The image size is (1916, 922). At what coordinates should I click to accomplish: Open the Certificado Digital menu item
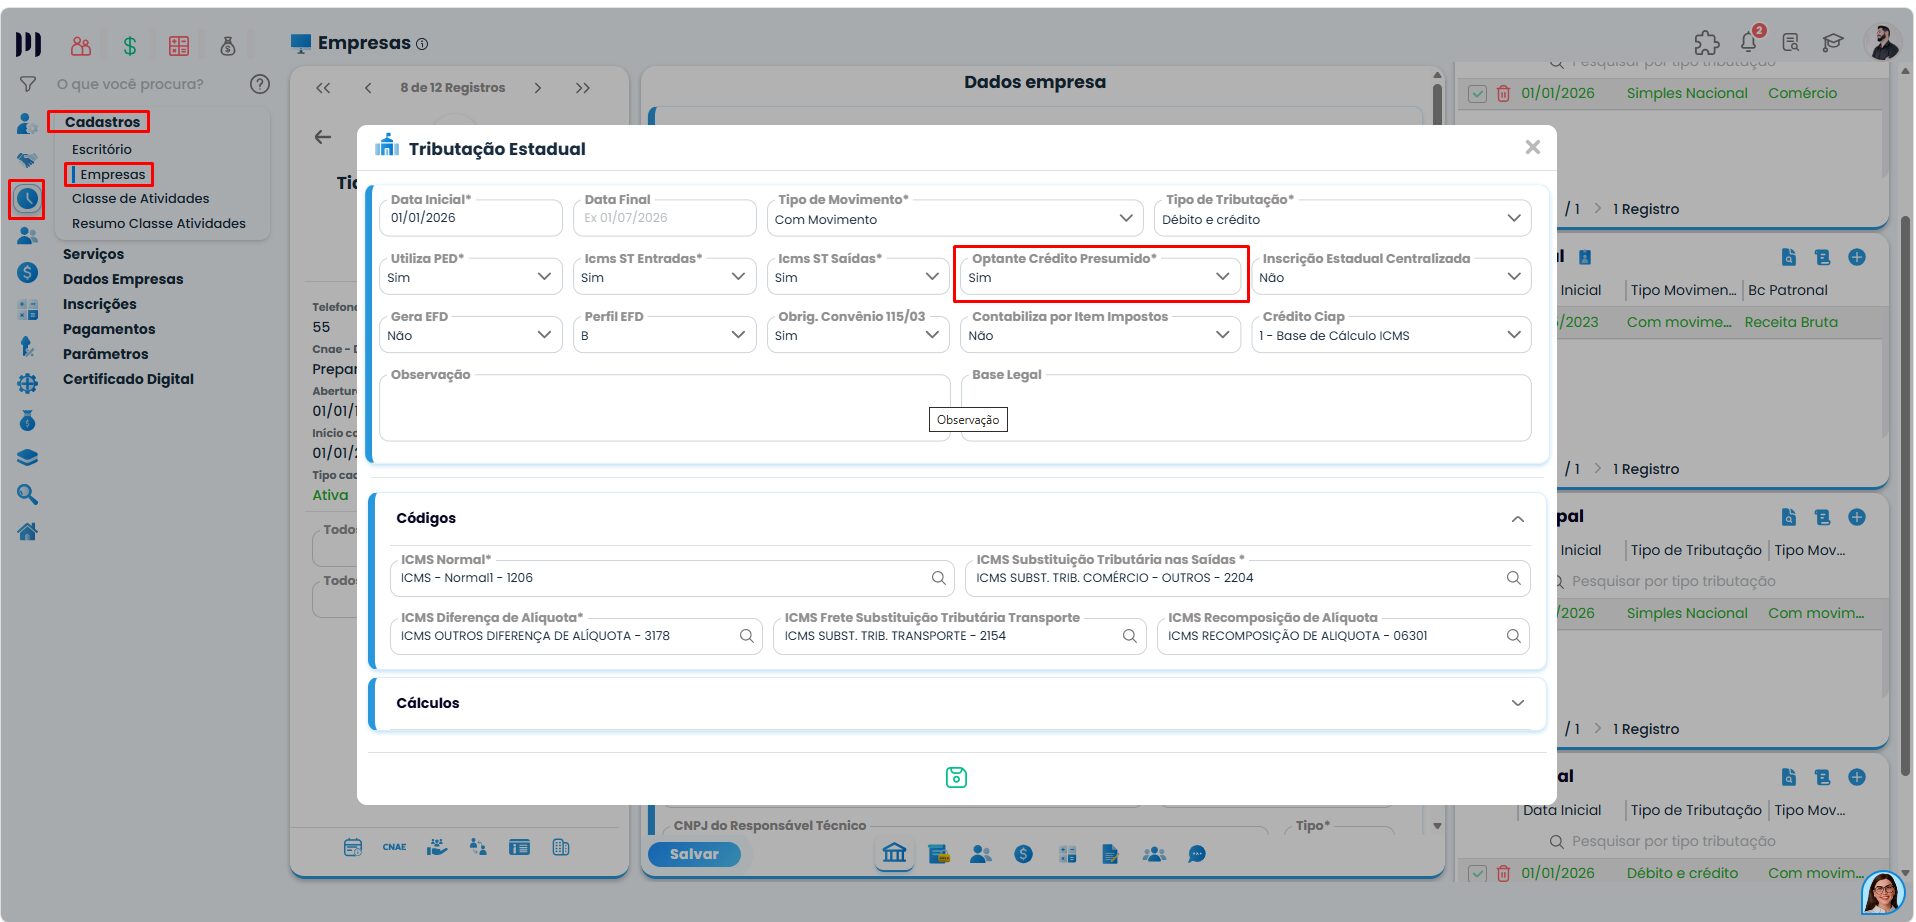[128, 379]
